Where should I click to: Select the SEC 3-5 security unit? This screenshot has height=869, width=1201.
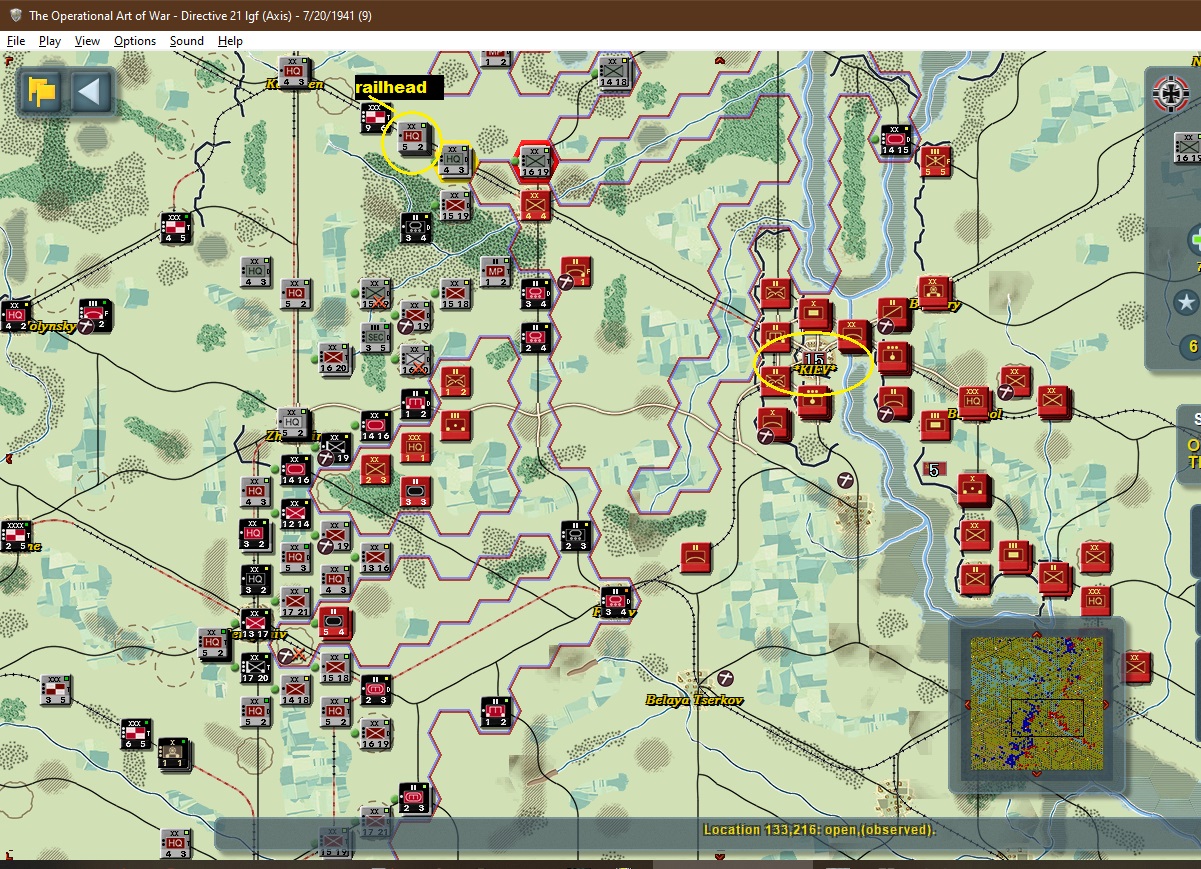point(375,337)
